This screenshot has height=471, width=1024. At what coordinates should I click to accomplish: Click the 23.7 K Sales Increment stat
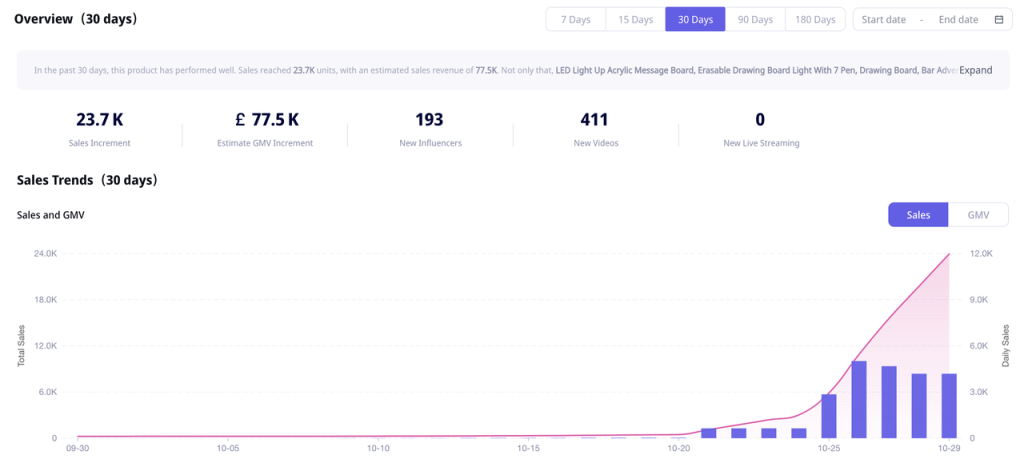(x=99, y=120)
